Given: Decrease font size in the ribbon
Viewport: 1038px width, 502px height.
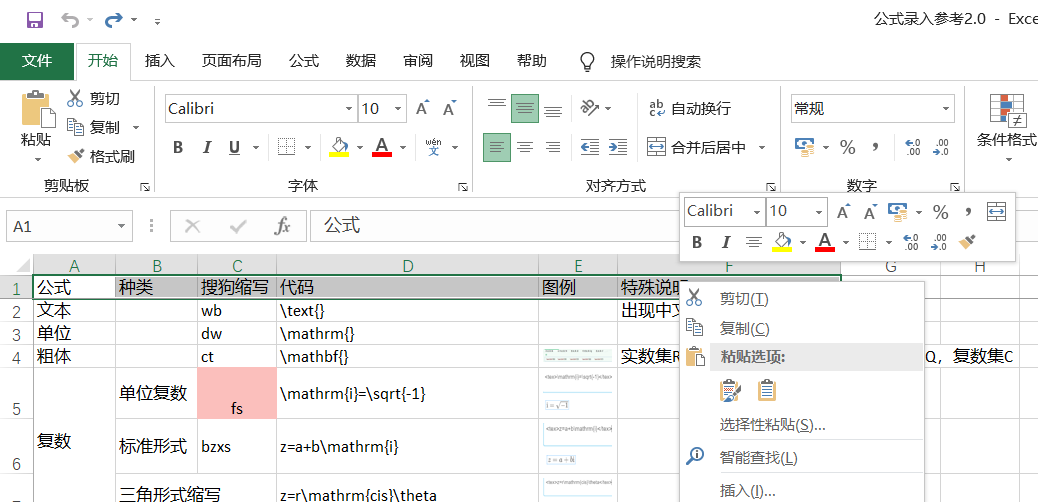Looking at the screenshot, I should pos(450,108).
